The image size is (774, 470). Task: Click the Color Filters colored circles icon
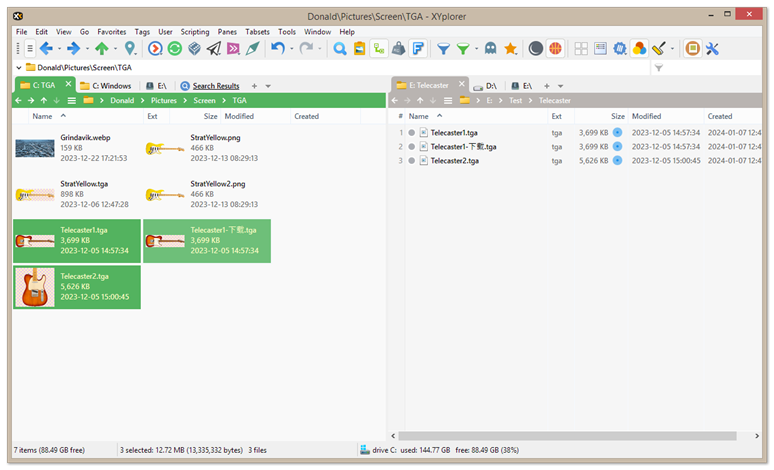640,48
